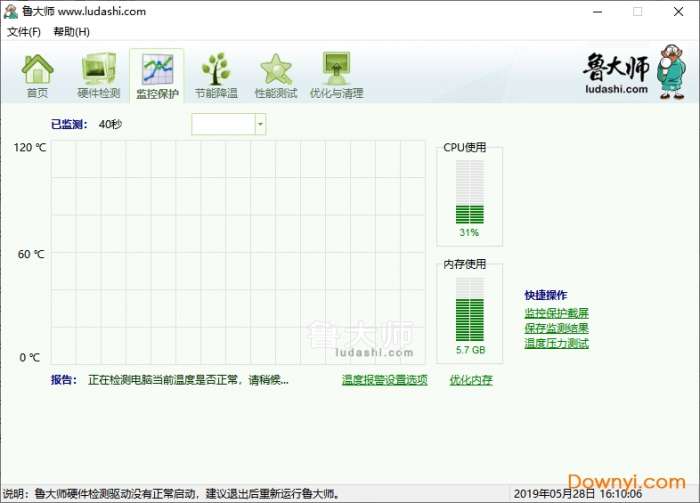
Task: Open the 帮助(H) menu
Action: tap(71, 32)
